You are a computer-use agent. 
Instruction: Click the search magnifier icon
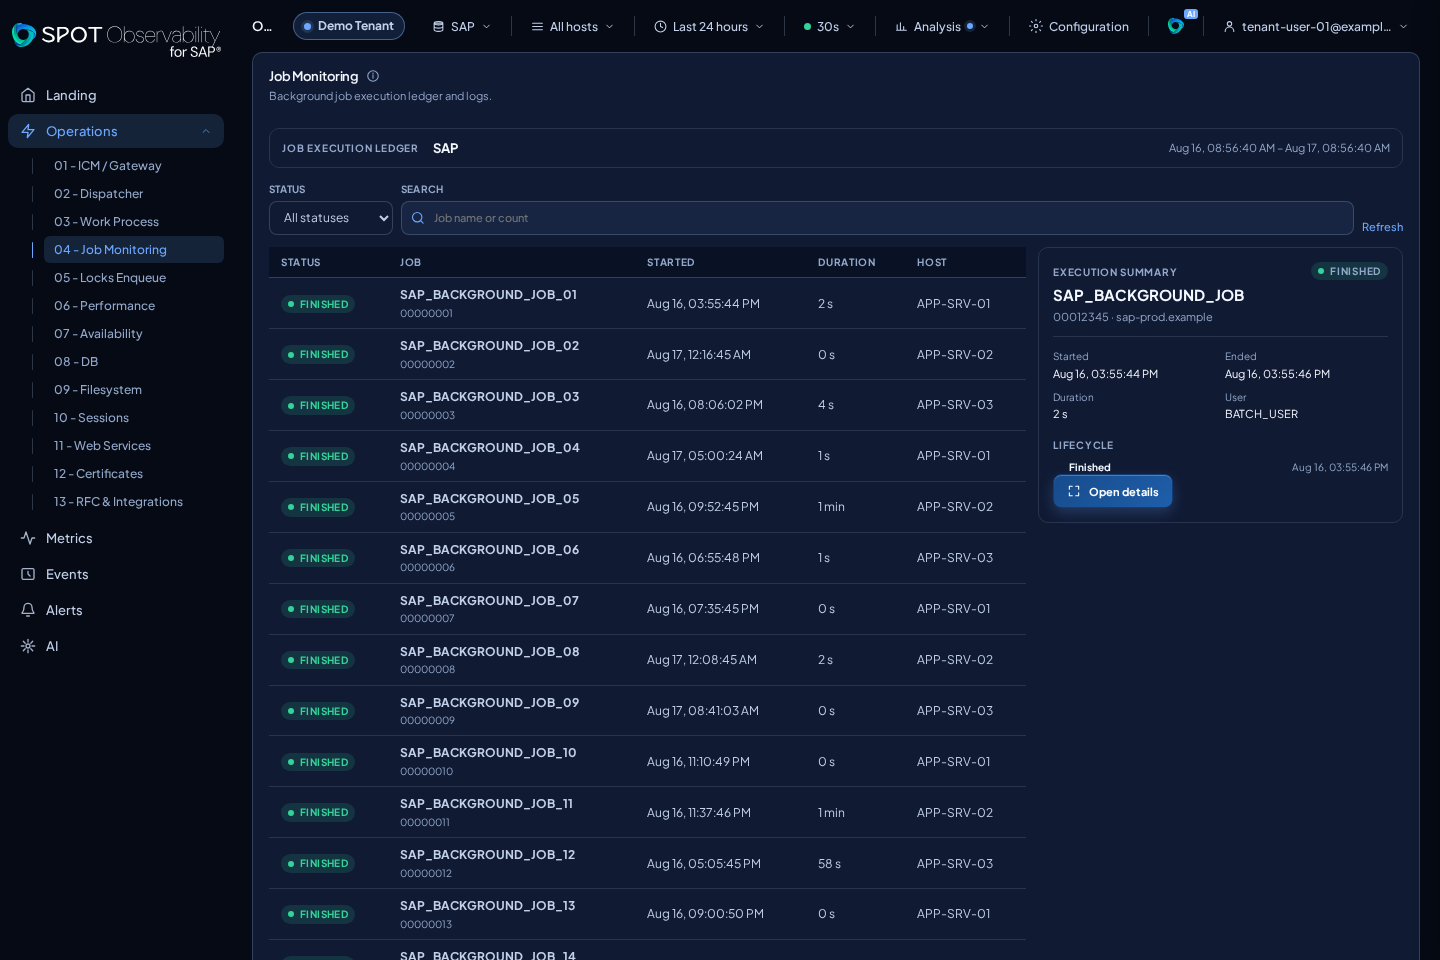pyautogui.click(x=418, y=218)
